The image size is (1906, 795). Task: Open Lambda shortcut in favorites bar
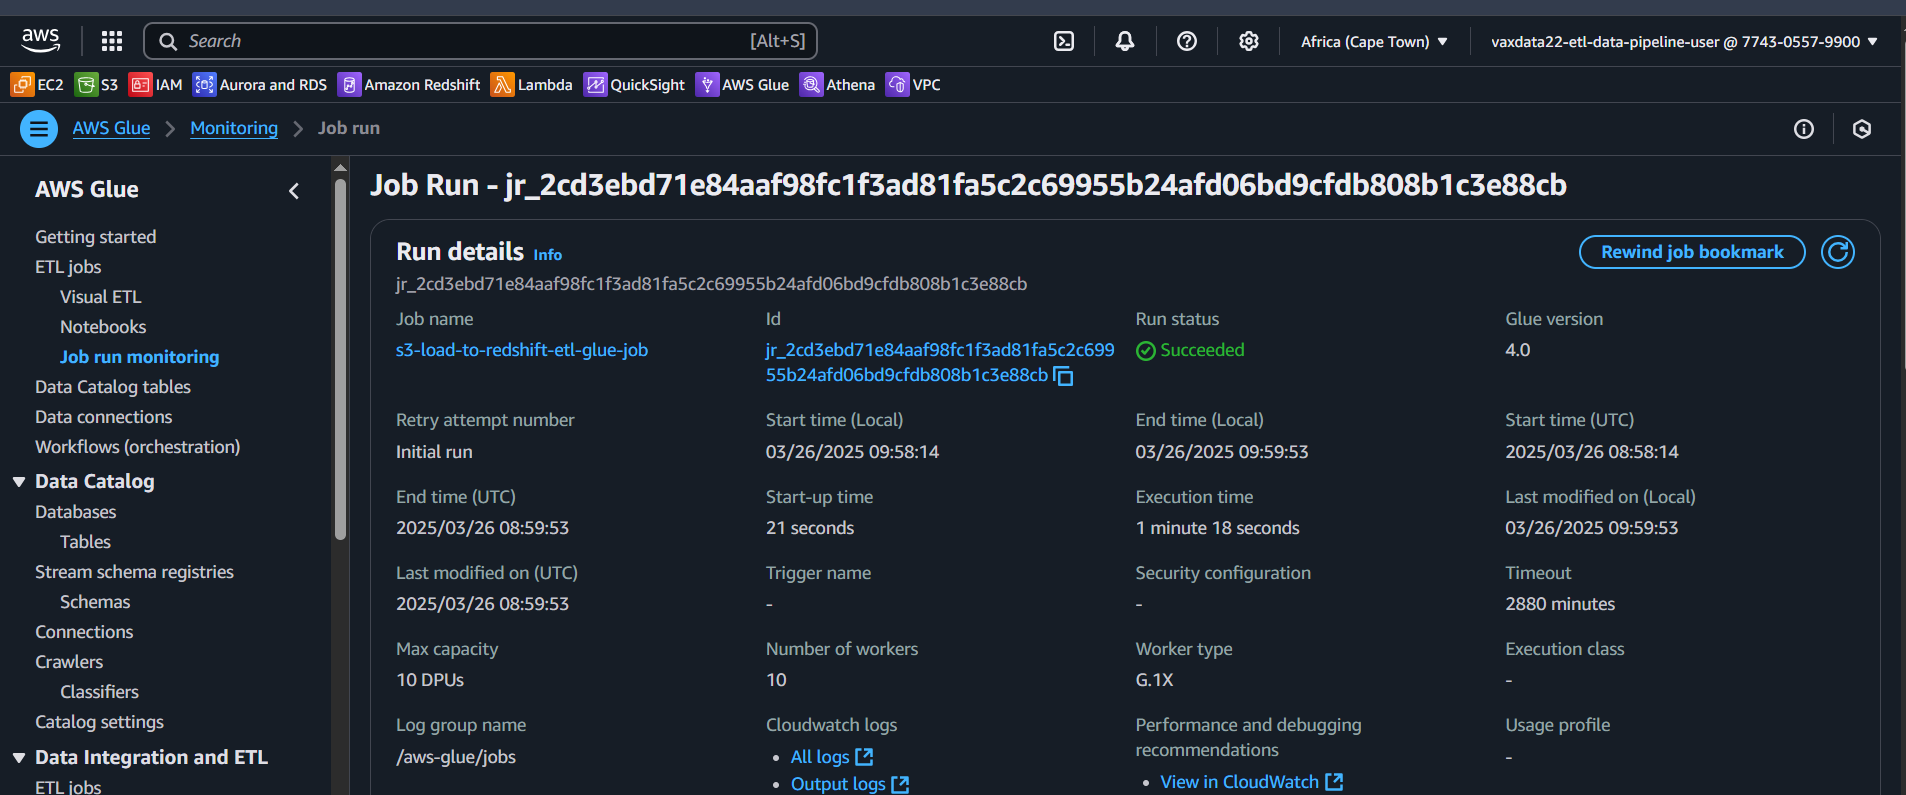point(532,85)
